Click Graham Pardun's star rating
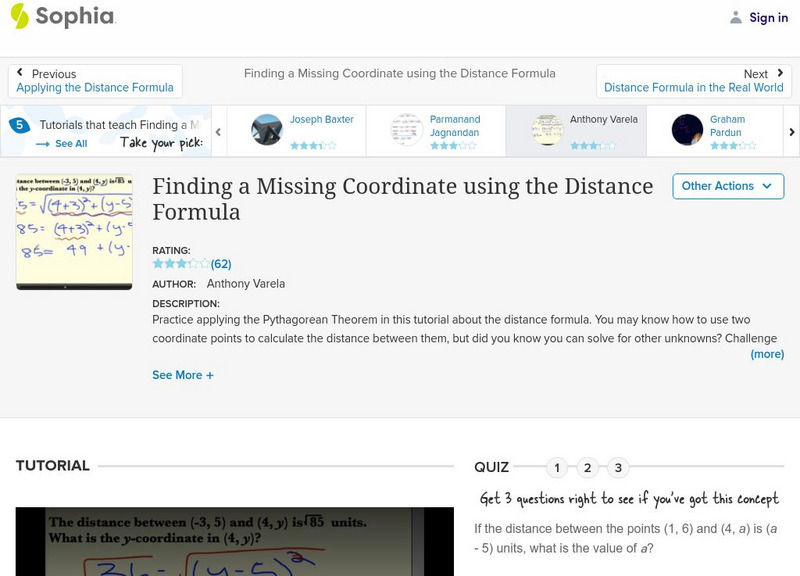This screenshot has width=800, height=576. (733, 145)
